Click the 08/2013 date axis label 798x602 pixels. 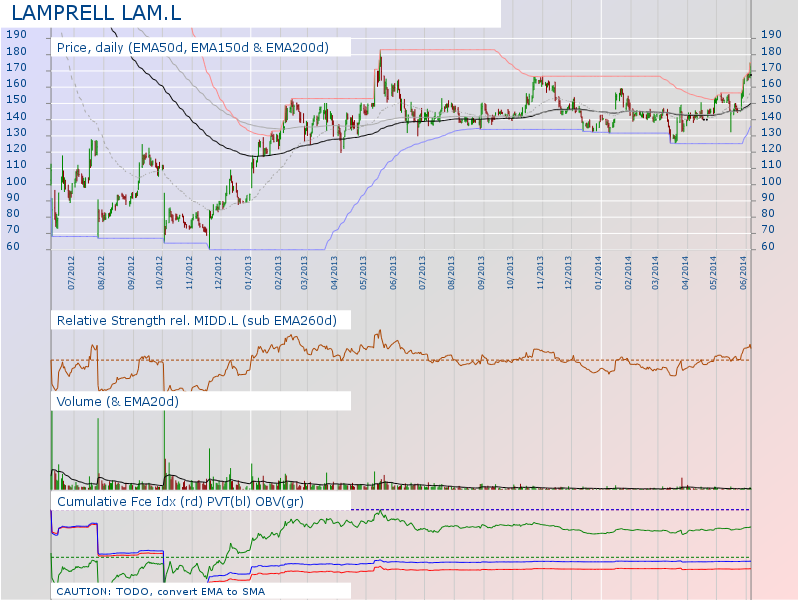point(451,273)
